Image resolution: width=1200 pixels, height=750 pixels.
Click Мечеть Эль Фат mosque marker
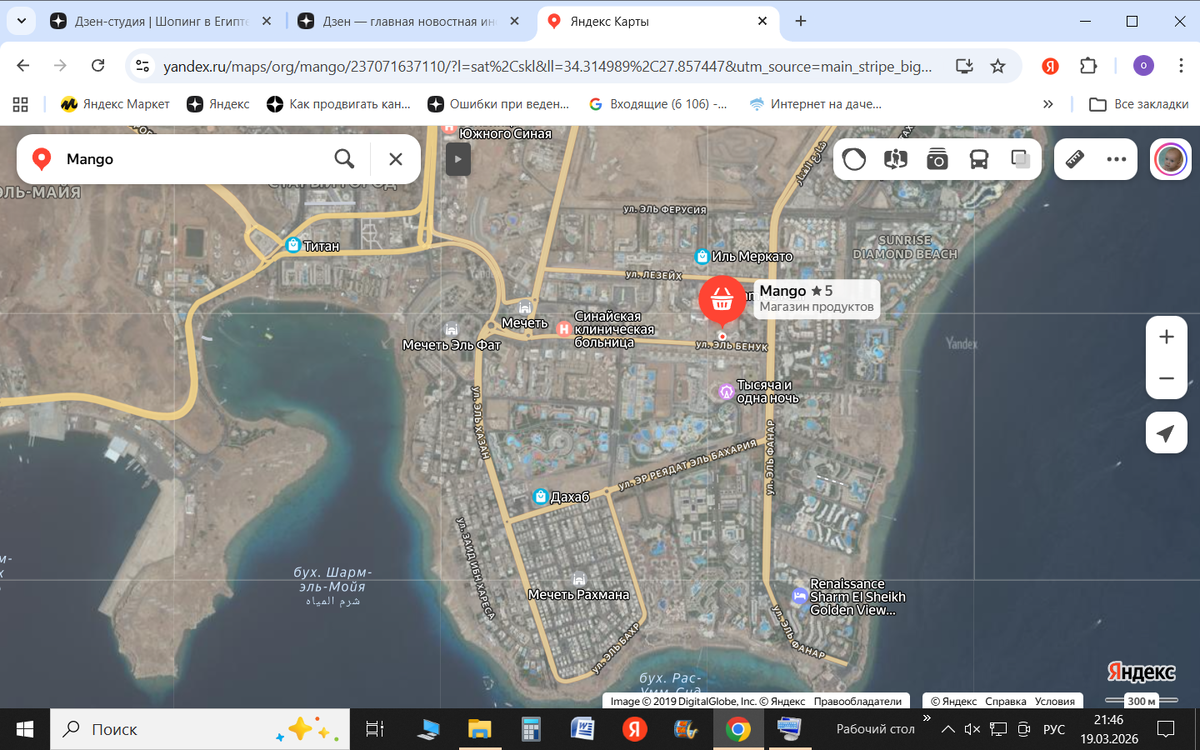(x=451, y=328)
